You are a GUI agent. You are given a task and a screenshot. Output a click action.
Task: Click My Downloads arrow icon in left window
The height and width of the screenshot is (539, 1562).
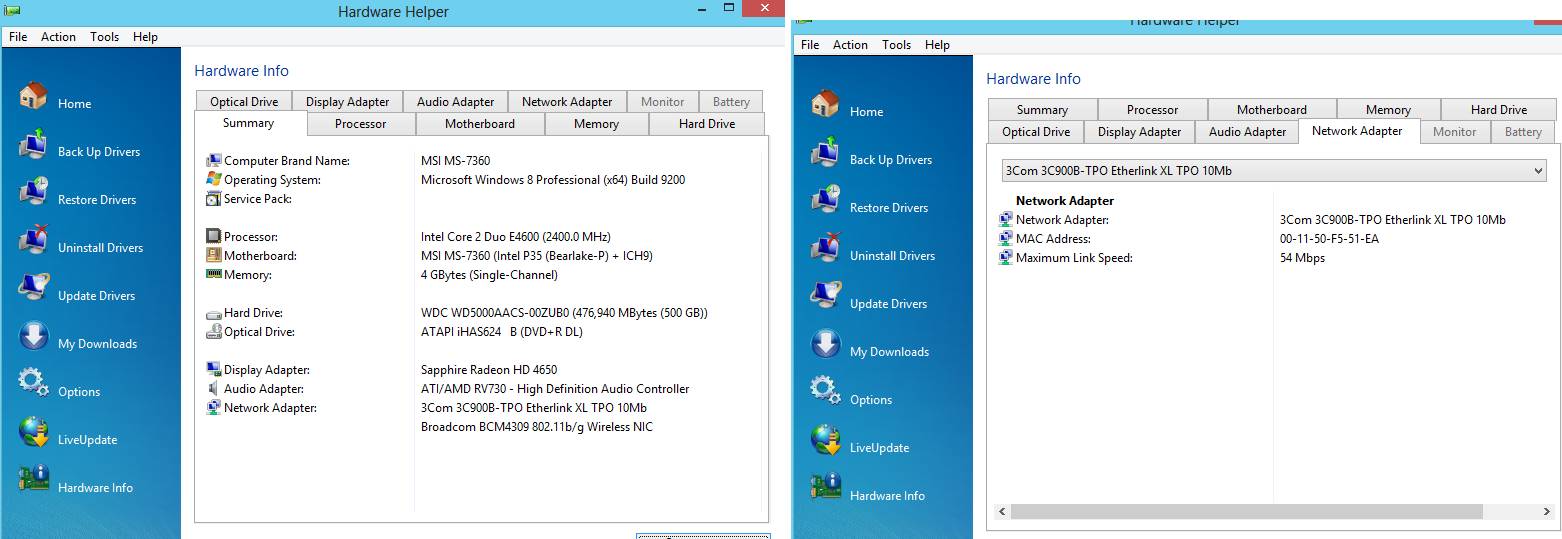pos(33,337)
